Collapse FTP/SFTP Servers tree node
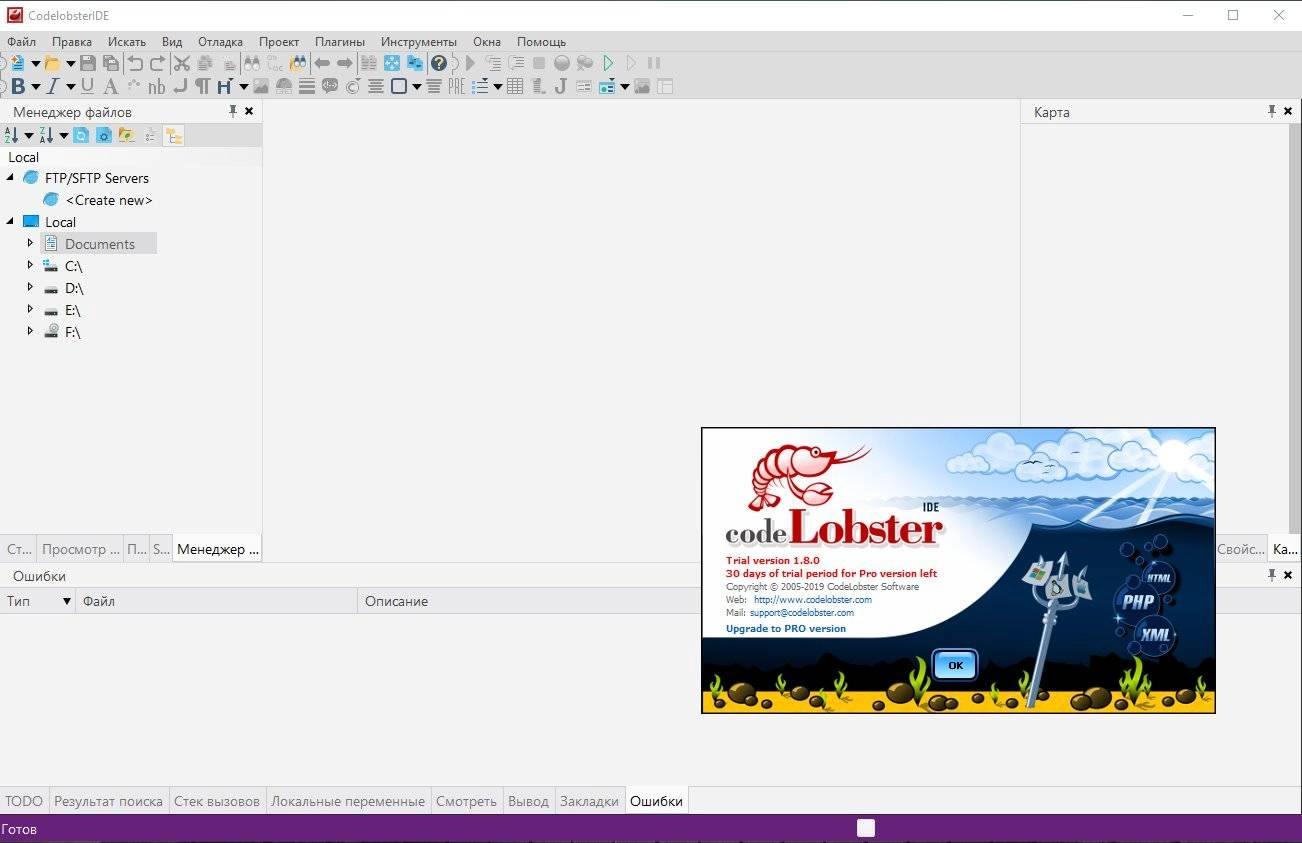The width and height of the screenshot is (1302, 843). coord(11,177)
